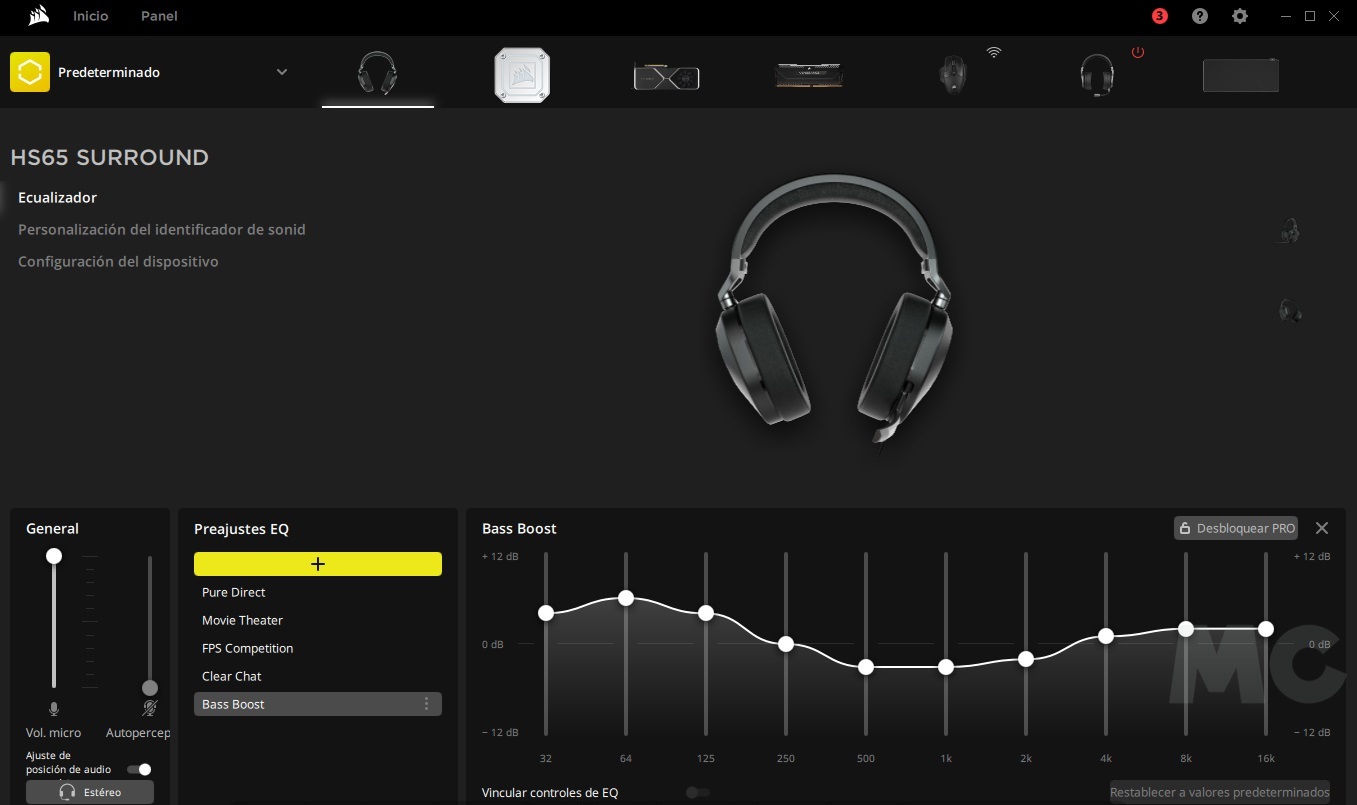Select the graphics card device icon

click(666, 76)
